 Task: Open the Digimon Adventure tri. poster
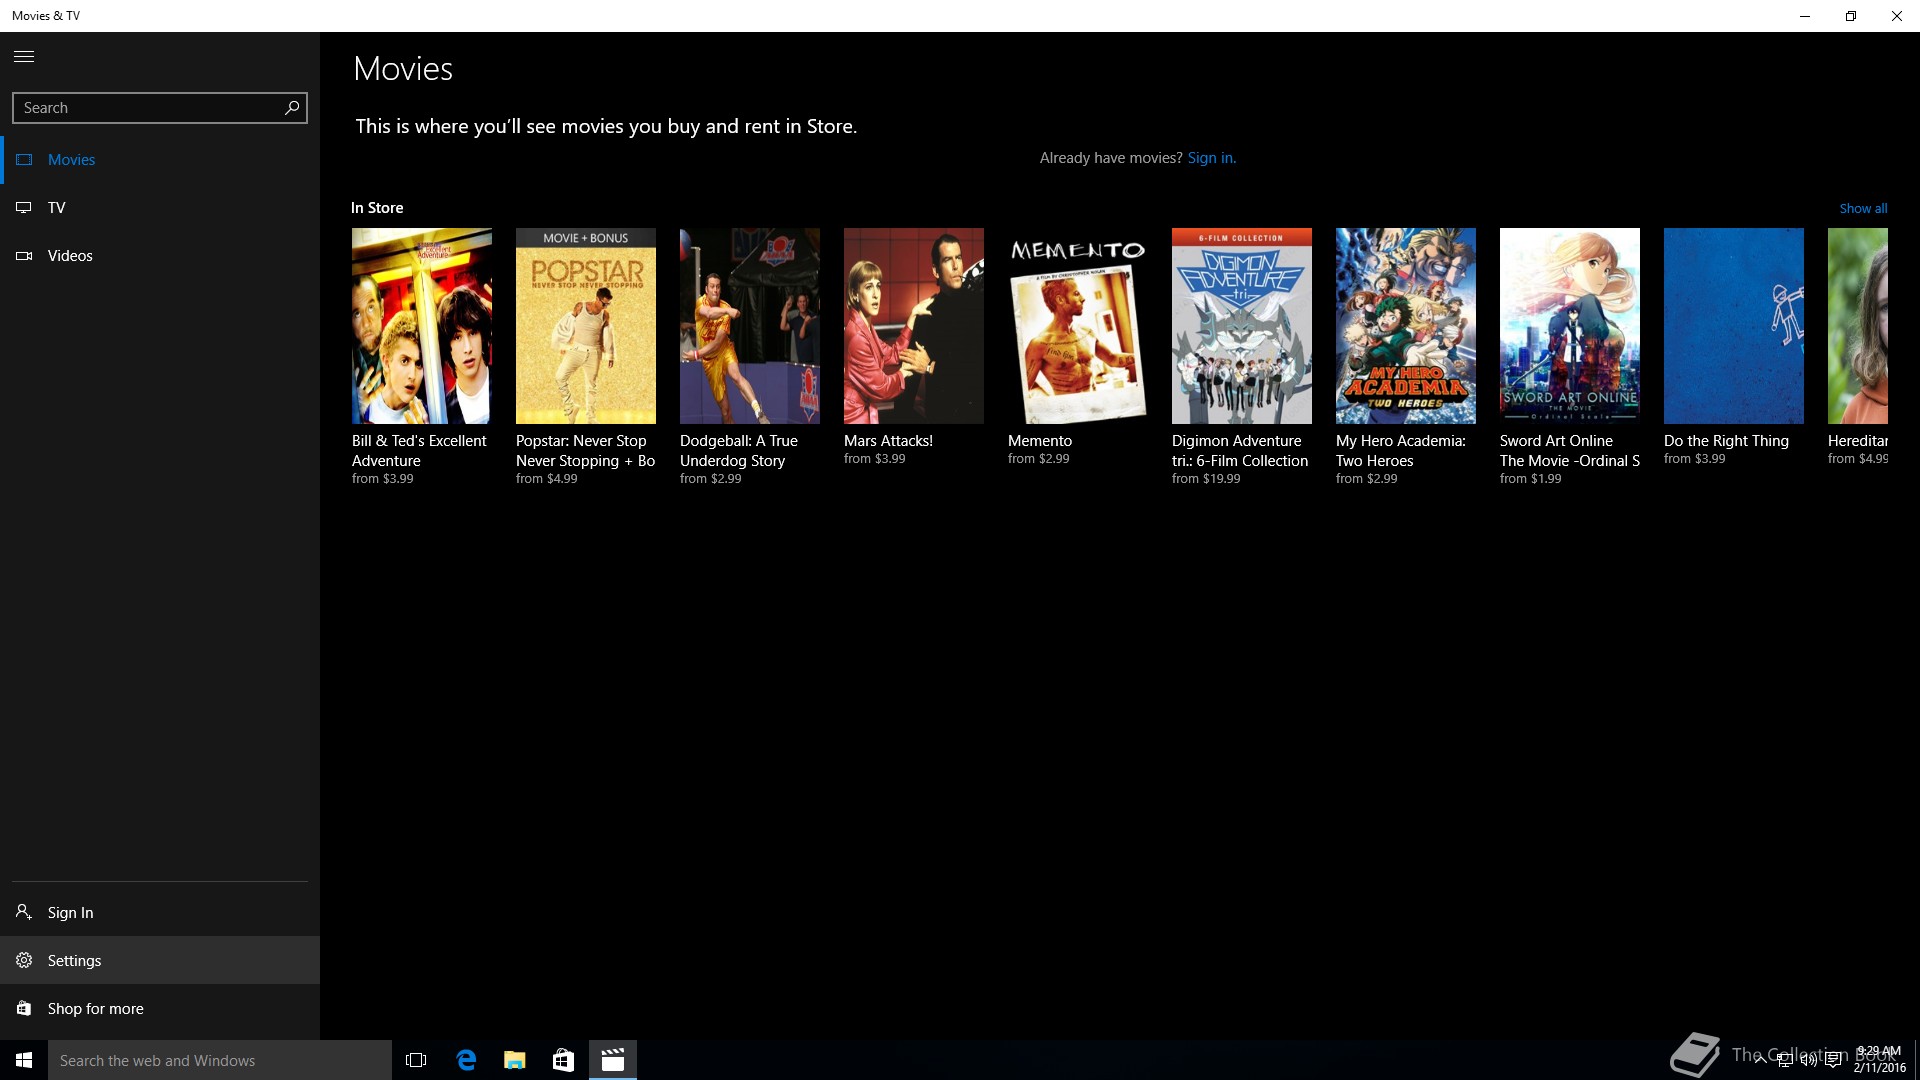point(1242,326)
